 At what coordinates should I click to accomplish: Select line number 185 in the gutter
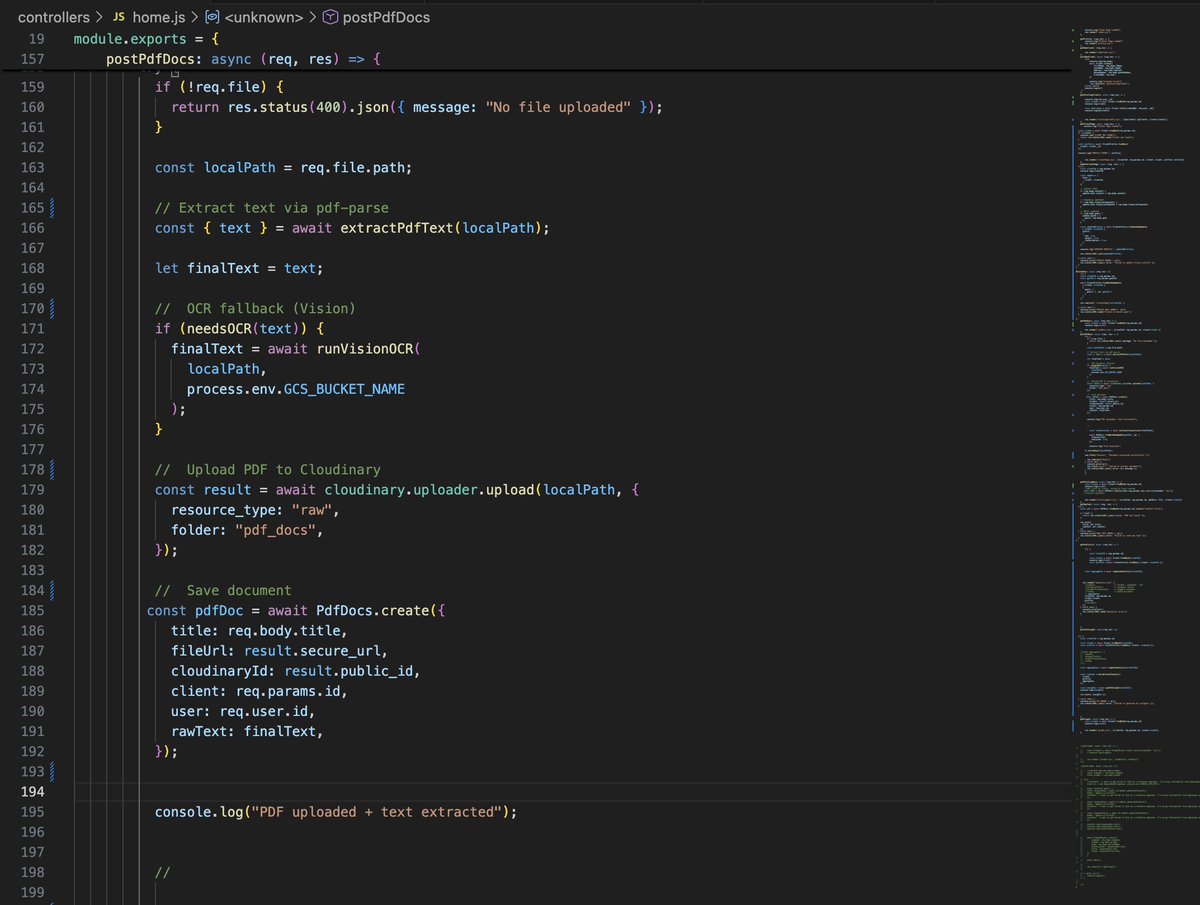[32, 610]
